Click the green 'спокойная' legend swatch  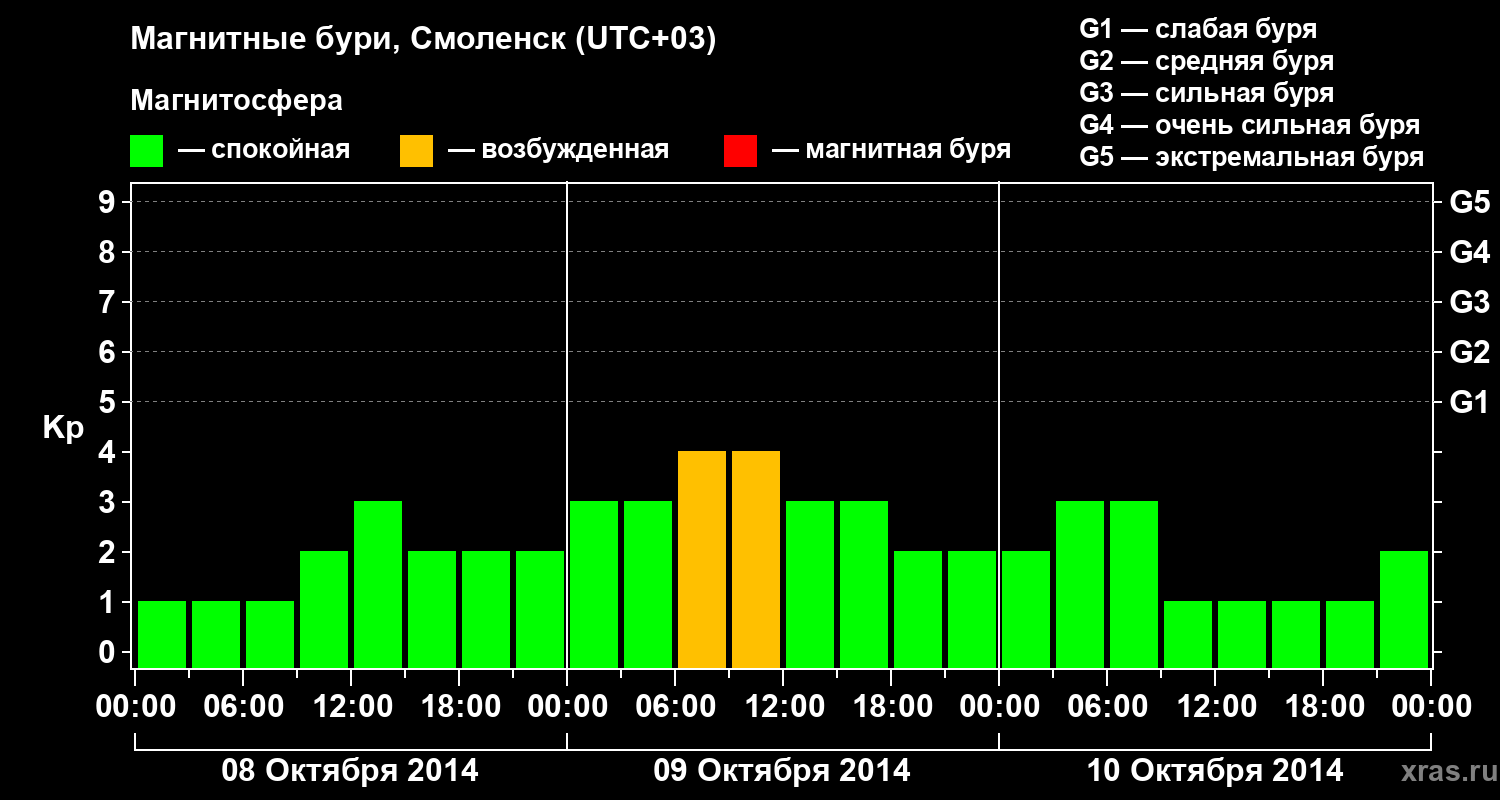point(146,151)
